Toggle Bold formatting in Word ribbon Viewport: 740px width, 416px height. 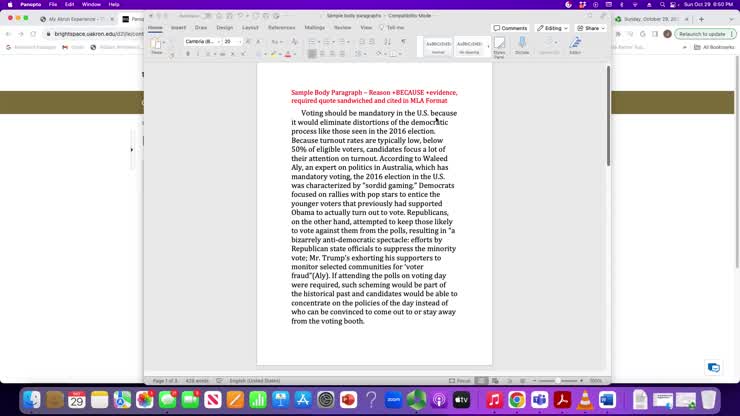pos(188,54)
